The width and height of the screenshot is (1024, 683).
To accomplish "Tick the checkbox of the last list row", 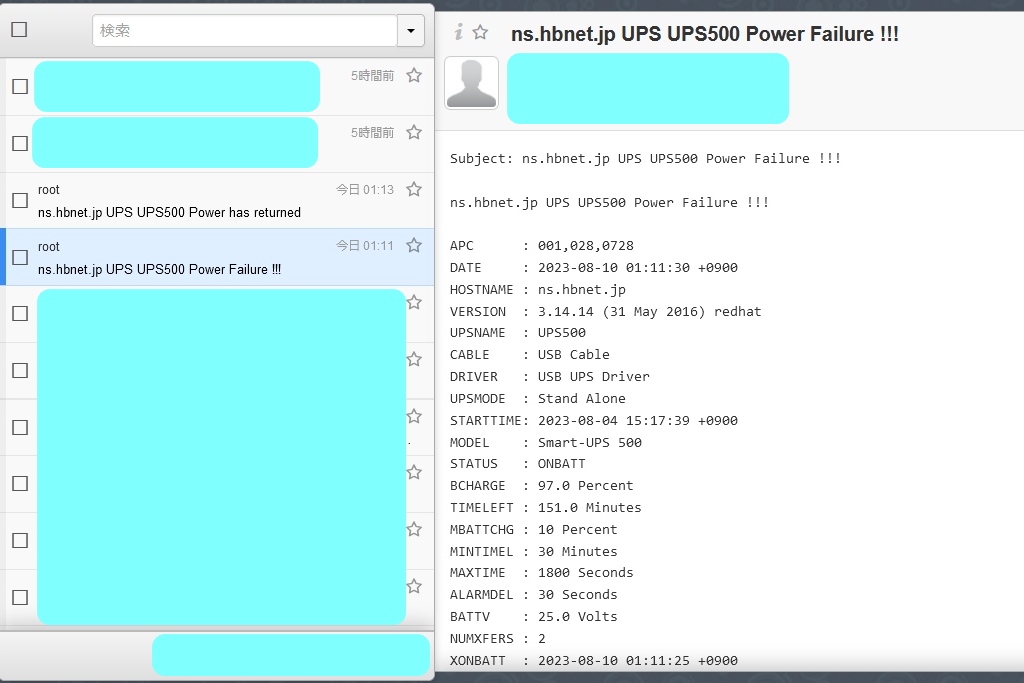I will pos(20,597).
